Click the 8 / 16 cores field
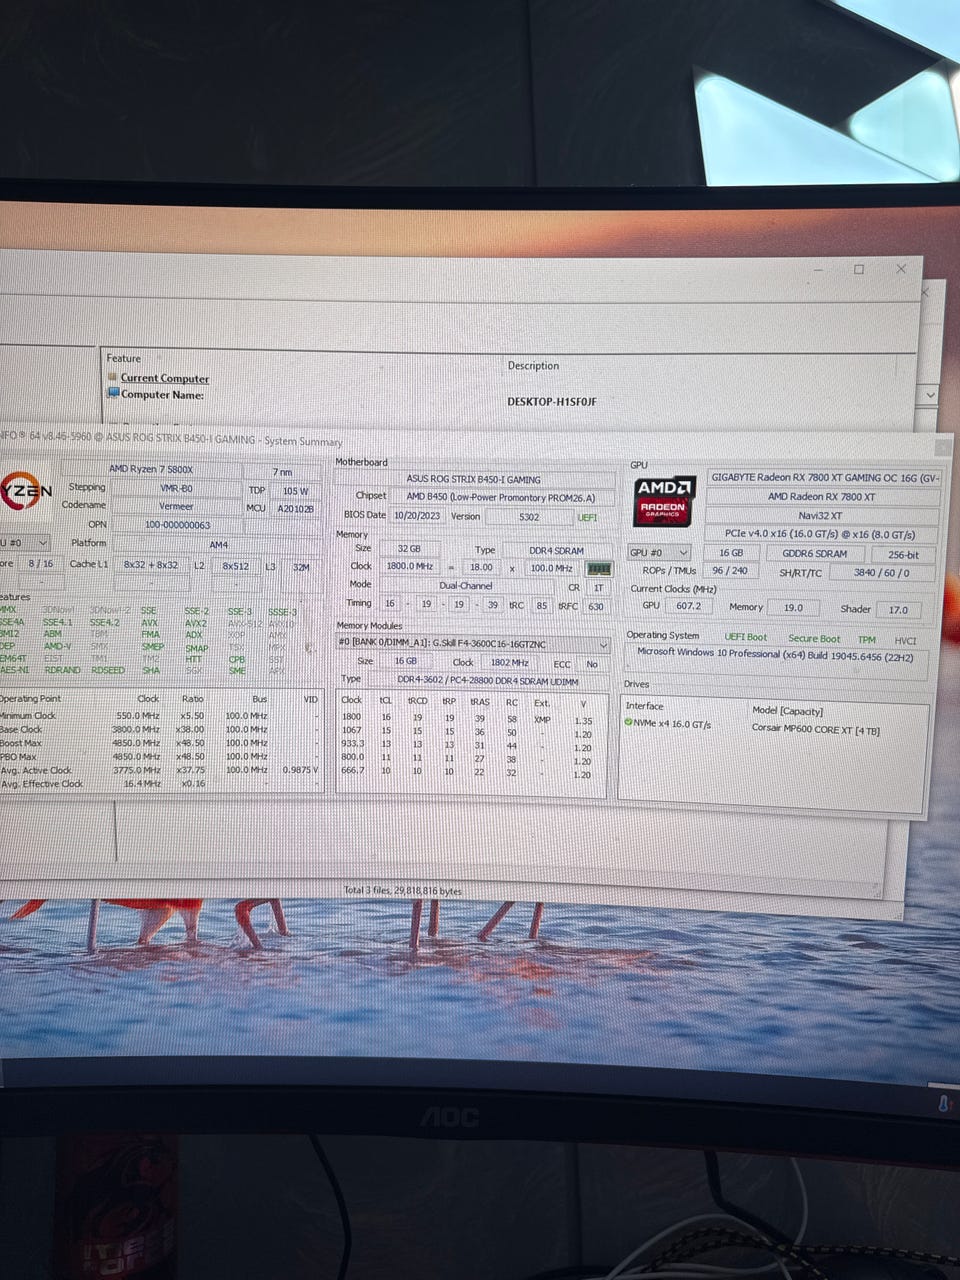Viewport: 960px width, 1280px height. click(x=41, y=564)
